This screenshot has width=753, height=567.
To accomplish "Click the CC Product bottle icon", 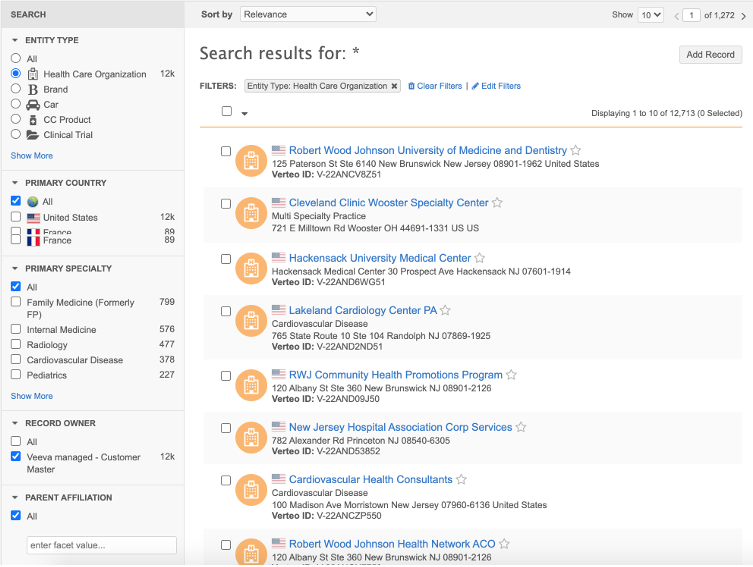I will click(33, 120).
